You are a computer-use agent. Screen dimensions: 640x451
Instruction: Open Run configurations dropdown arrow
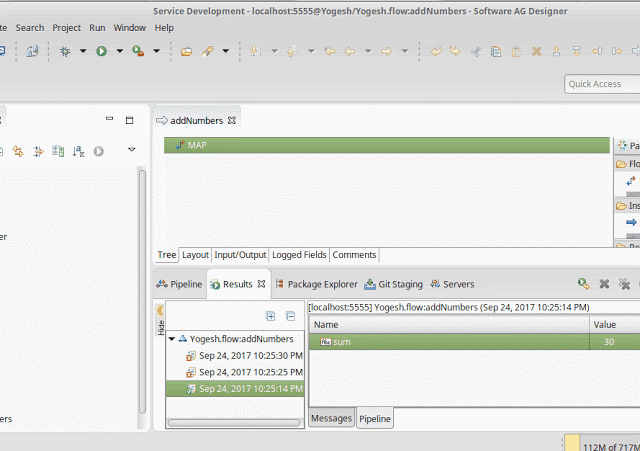point(120,51)
